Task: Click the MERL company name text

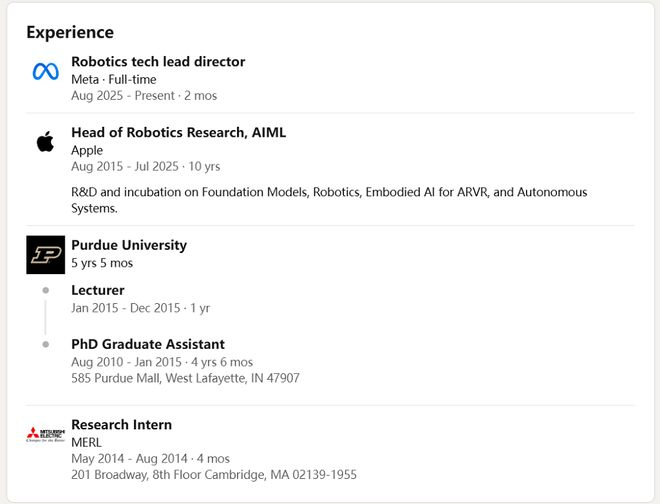Action: (x=87, y=442)
